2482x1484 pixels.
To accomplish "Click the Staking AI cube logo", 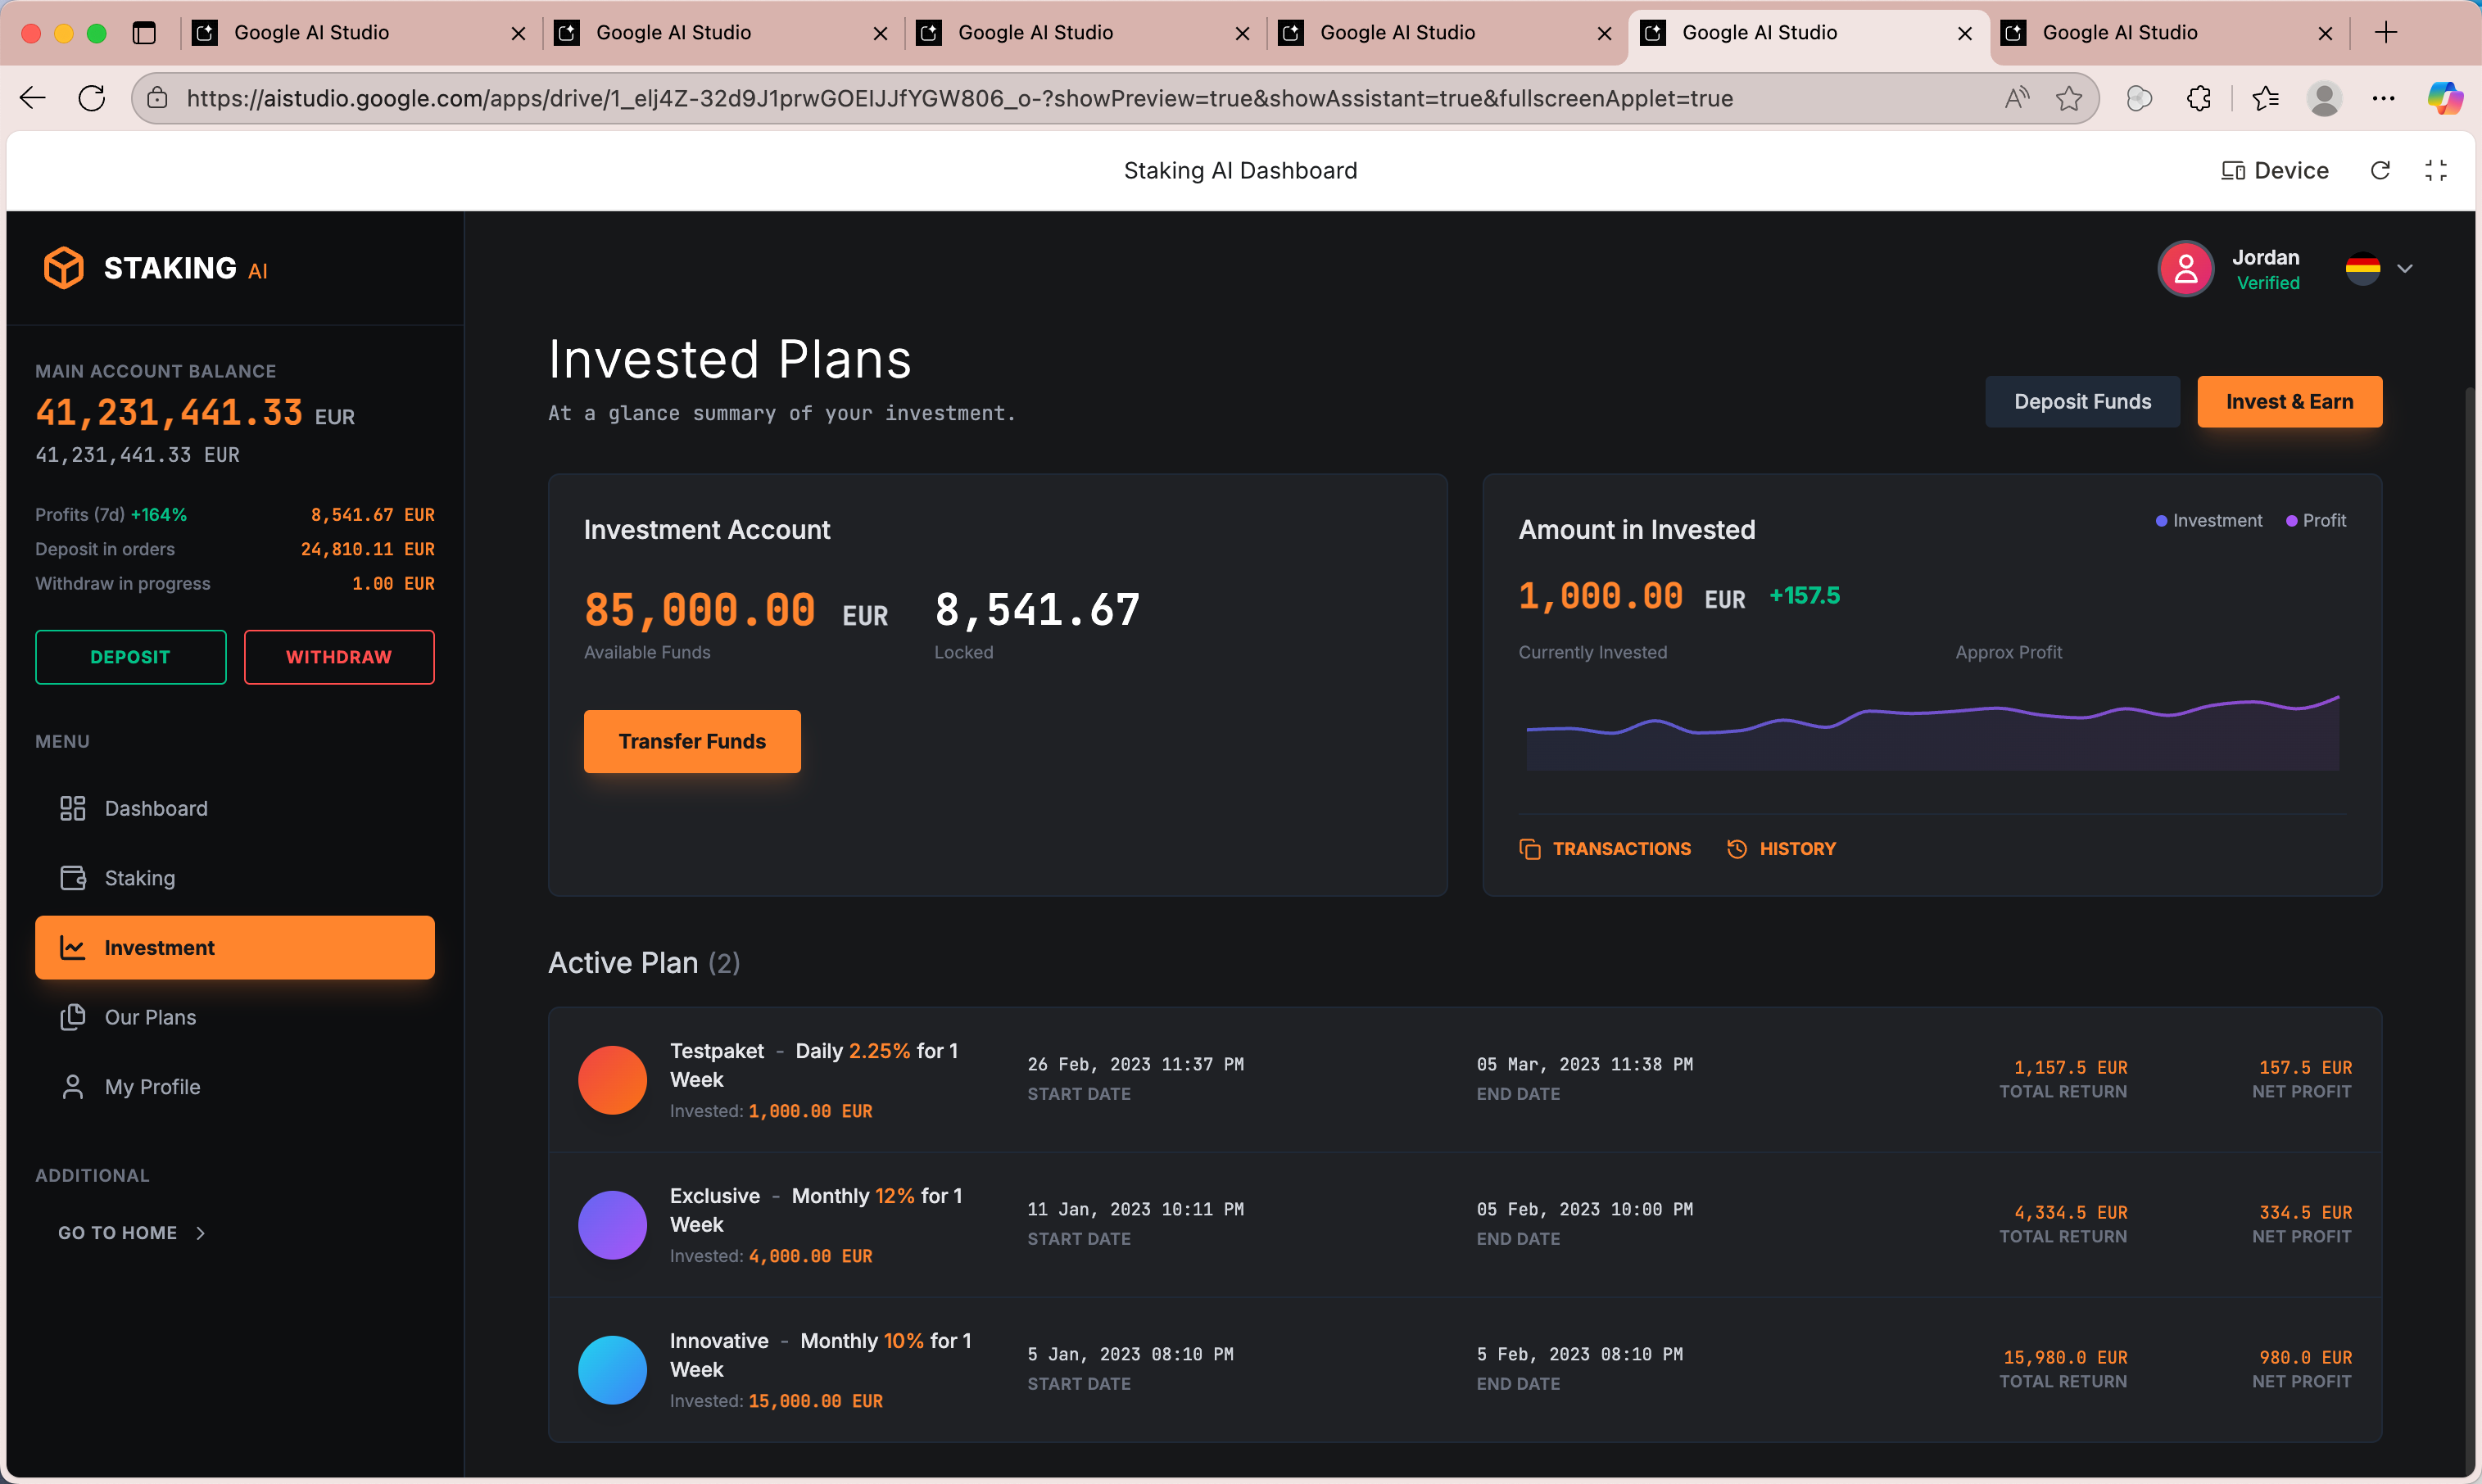I will pyautogui.click(x=64, y=268).
